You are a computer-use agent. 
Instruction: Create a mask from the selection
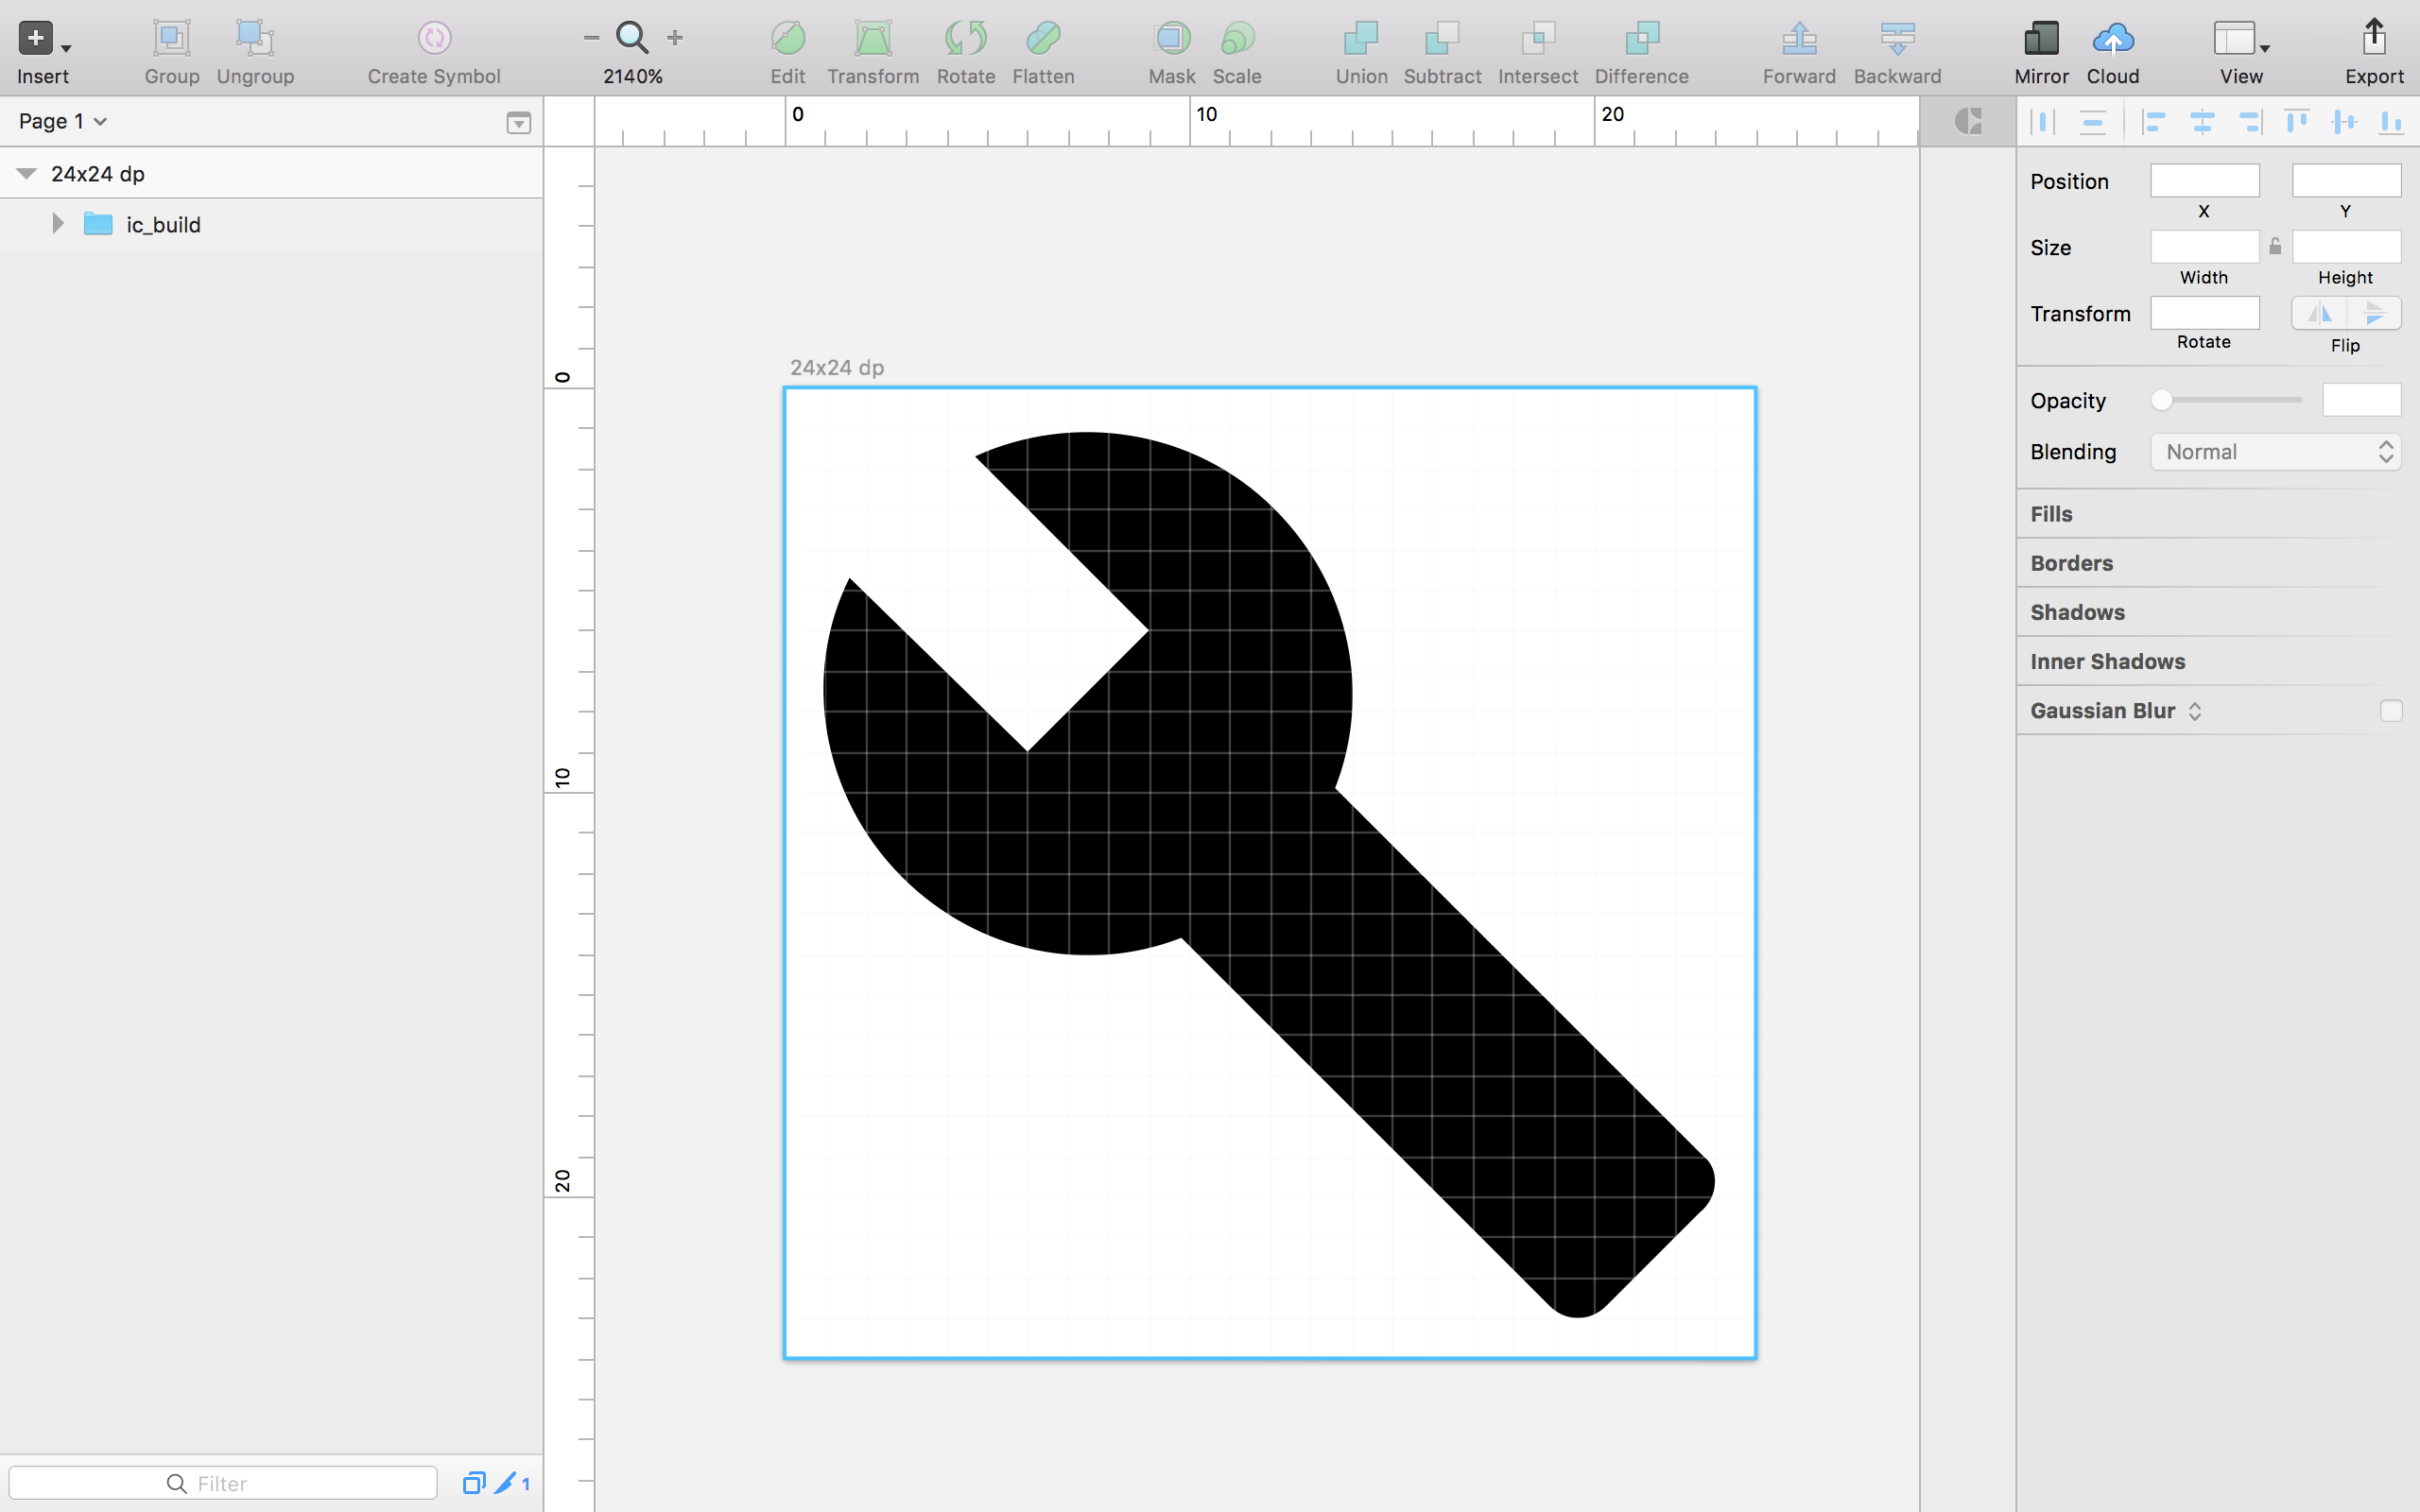pyautogui.click(x=1171, y=50)
